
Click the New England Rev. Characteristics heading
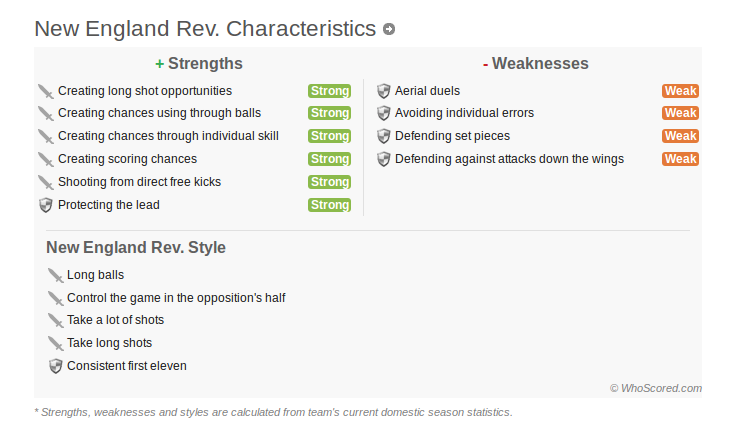(205, 29)
